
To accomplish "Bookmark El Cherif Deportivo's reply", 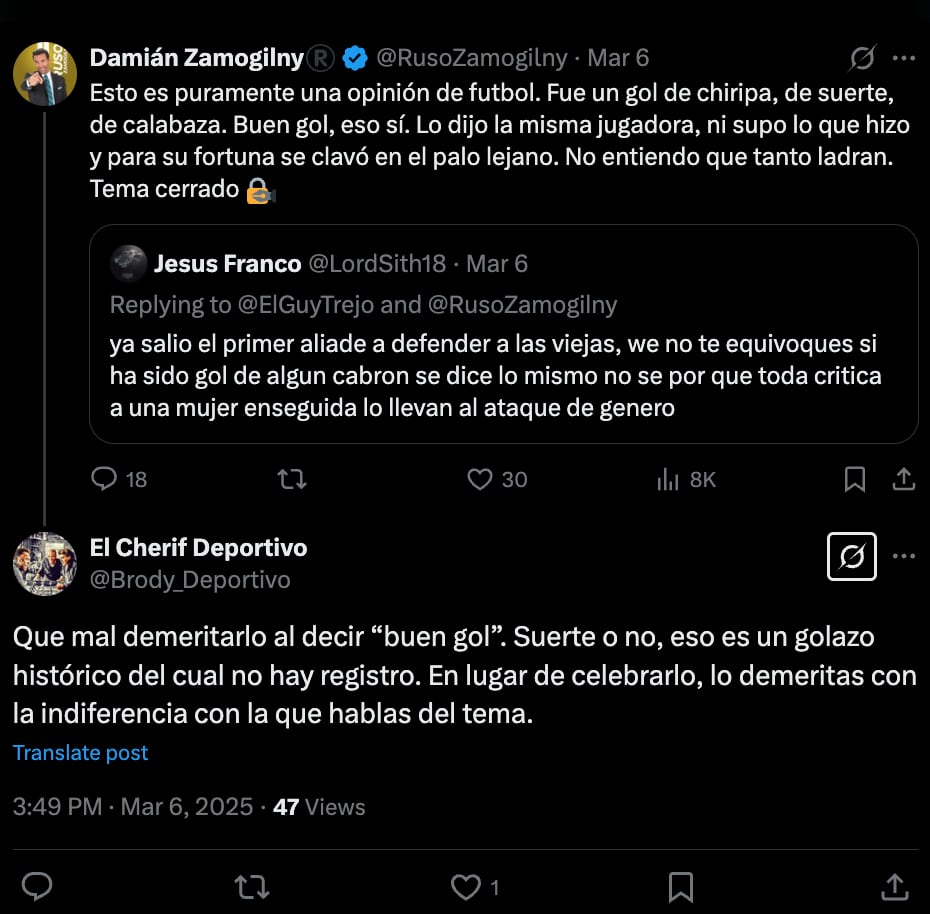I will (x=681, y=886).
